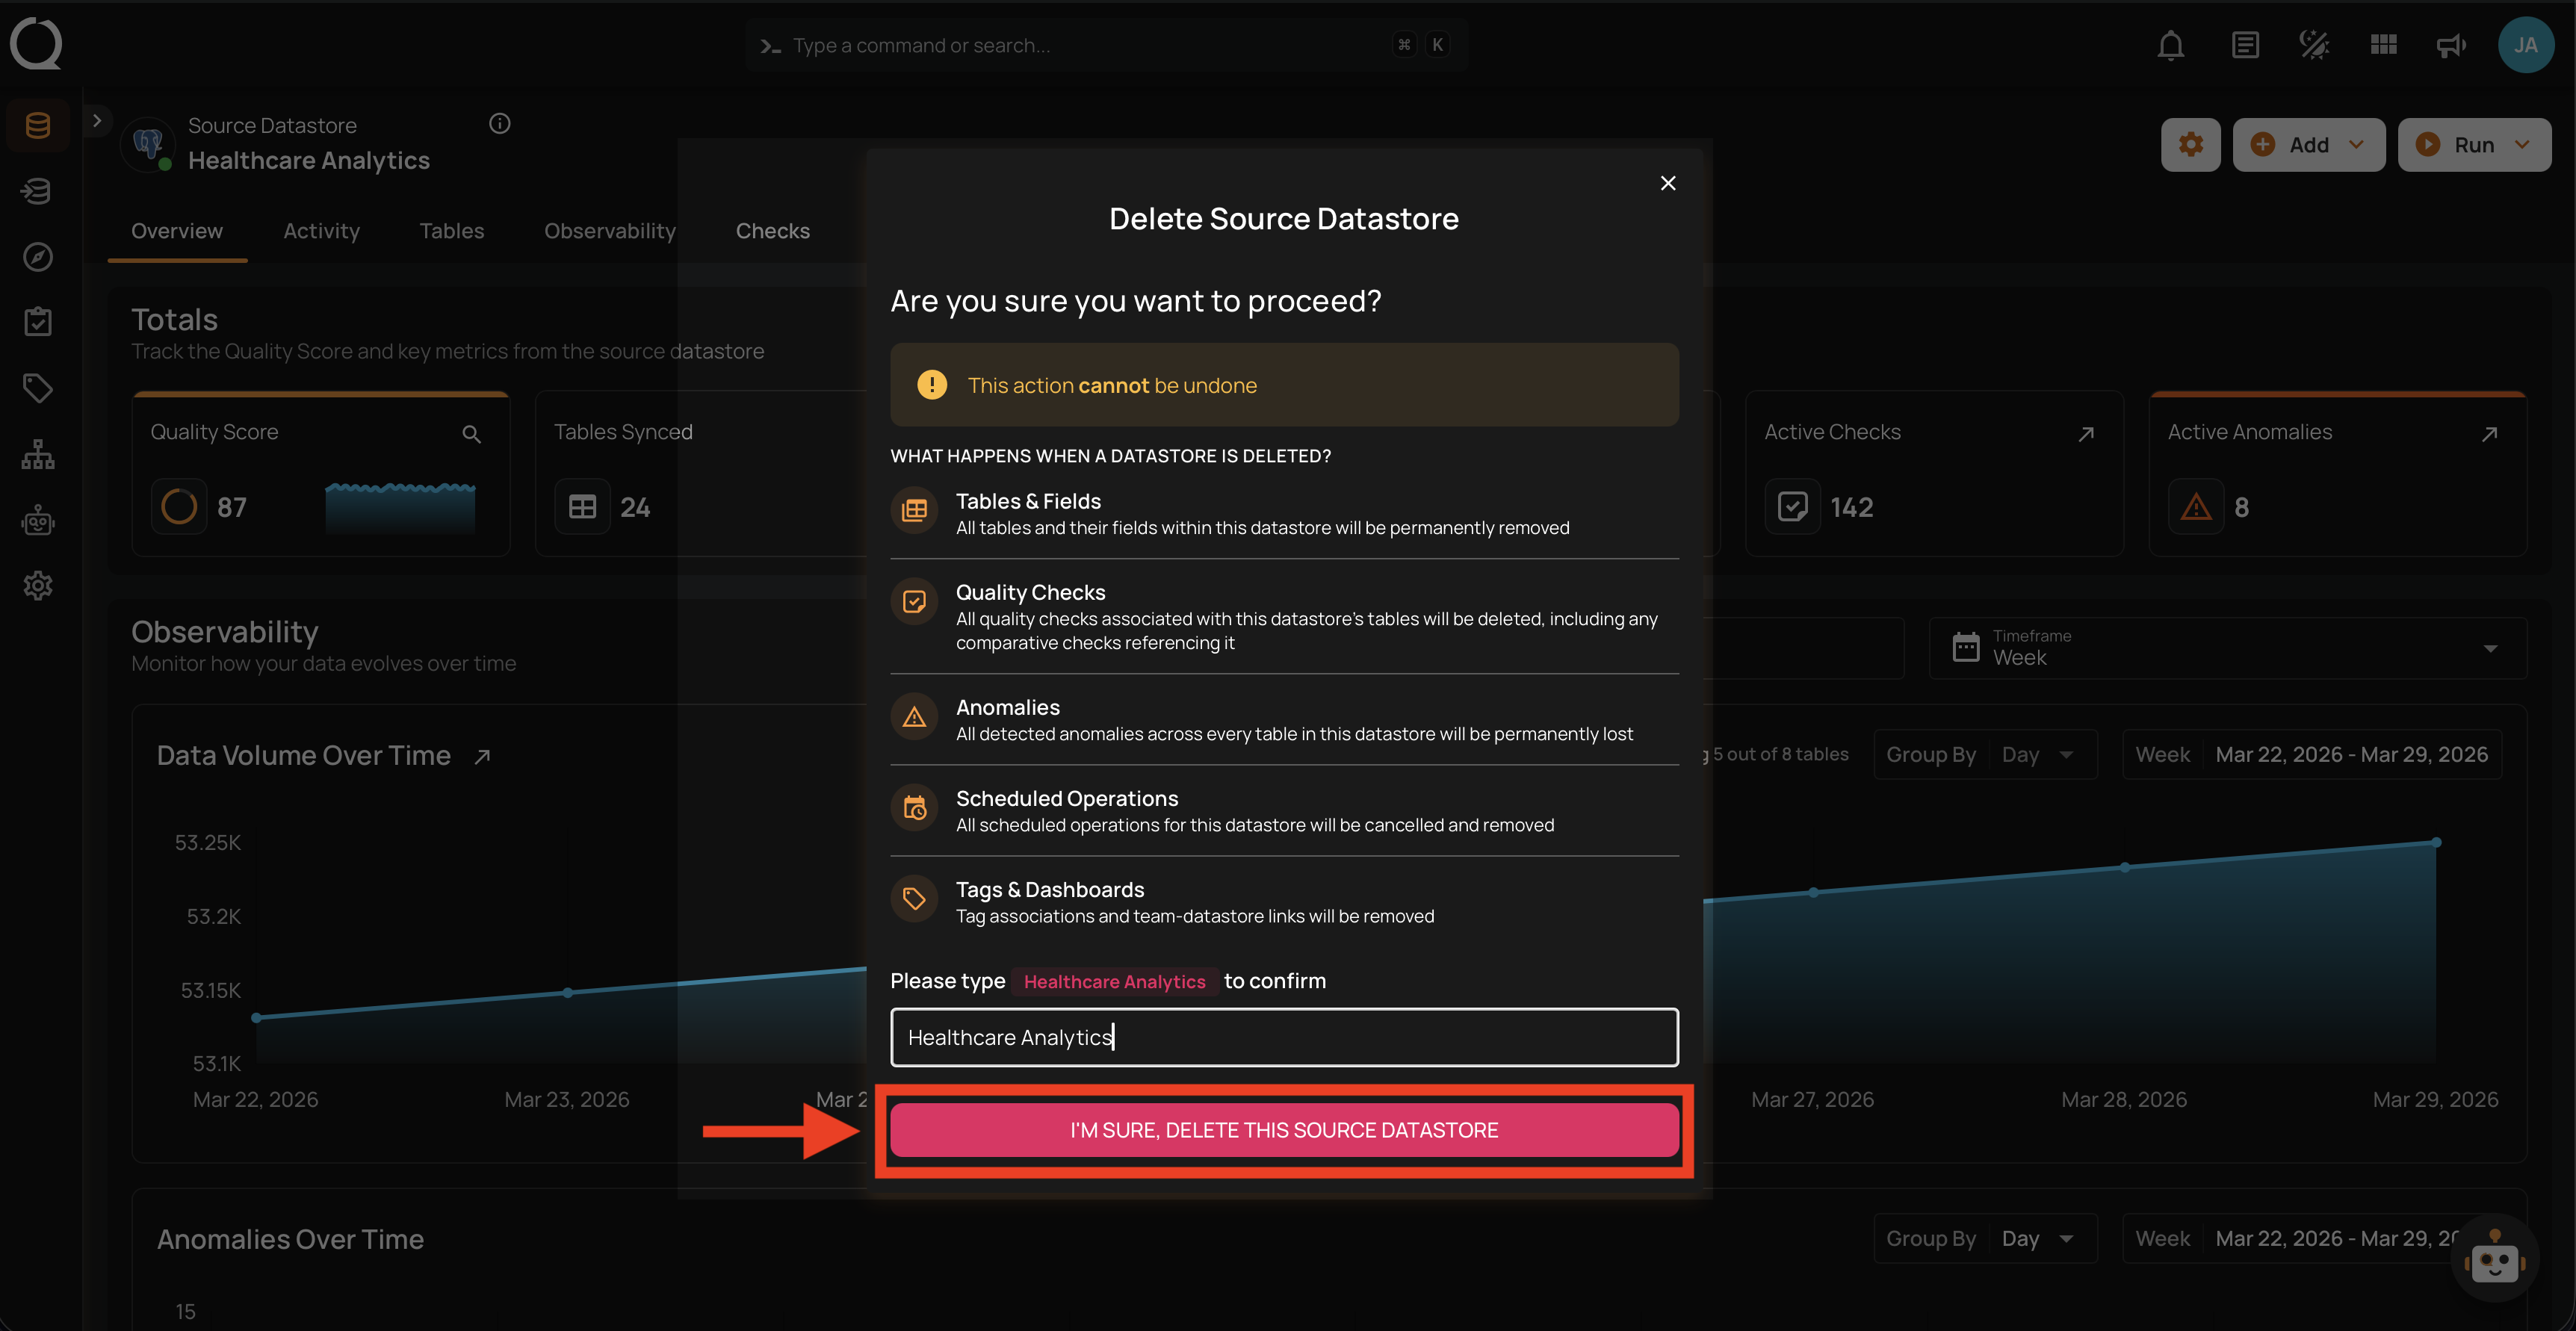
Task: Click the Mar 22 data point on chart
Action: tap(257, 1018)
